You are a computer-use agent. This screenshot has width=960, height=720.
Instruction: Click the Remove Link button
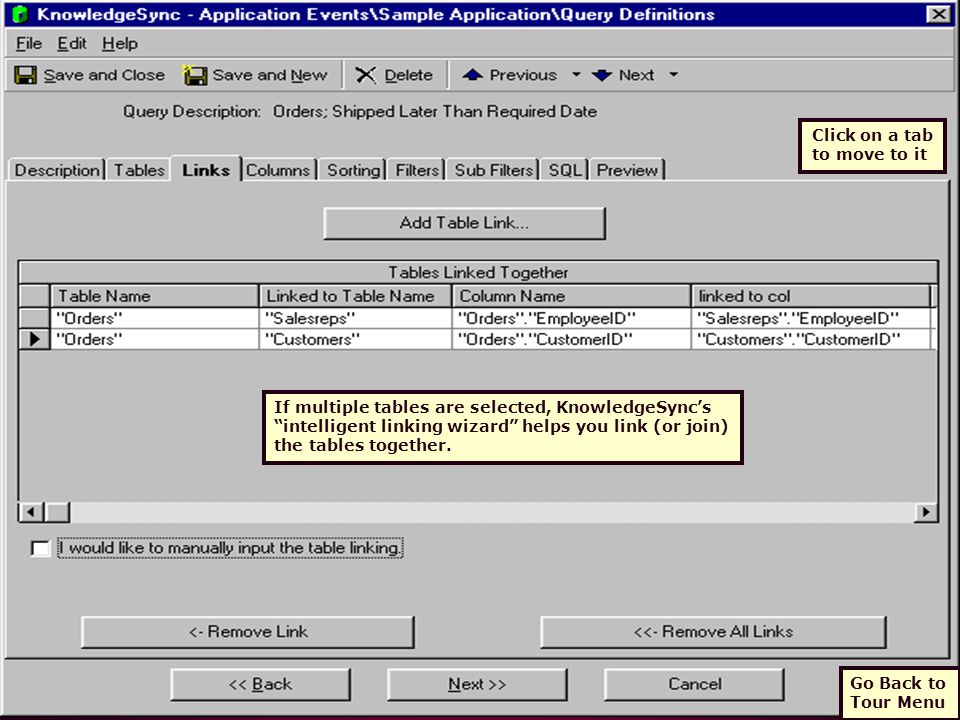[x=248, y=632]
